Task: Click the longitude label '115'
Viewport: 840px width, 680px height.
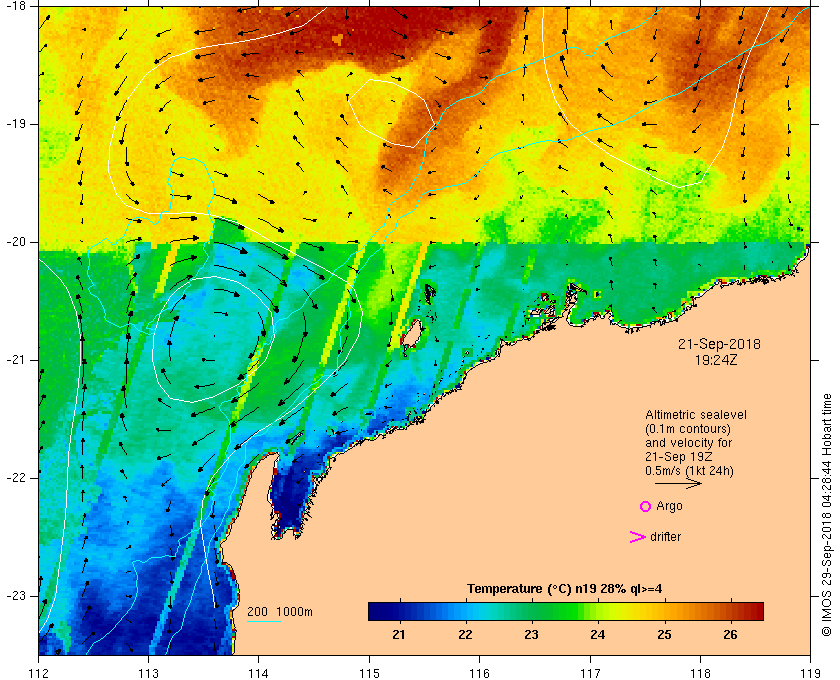Action: [369, 672]
